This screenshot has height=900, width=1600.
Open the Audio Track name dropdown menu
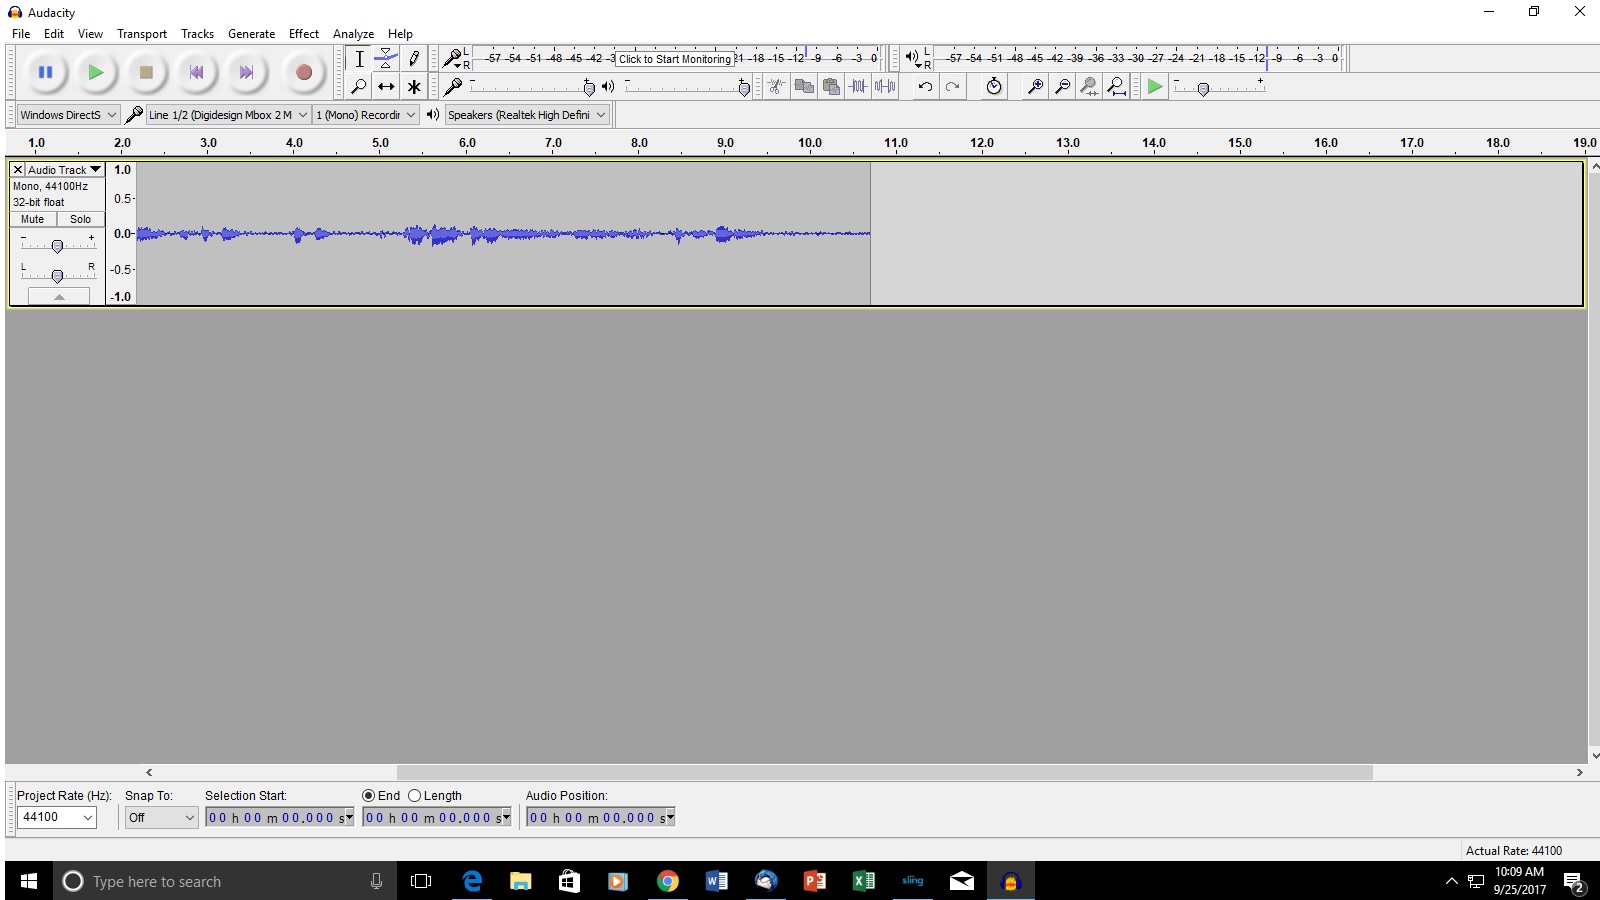(x=65, y=170)
